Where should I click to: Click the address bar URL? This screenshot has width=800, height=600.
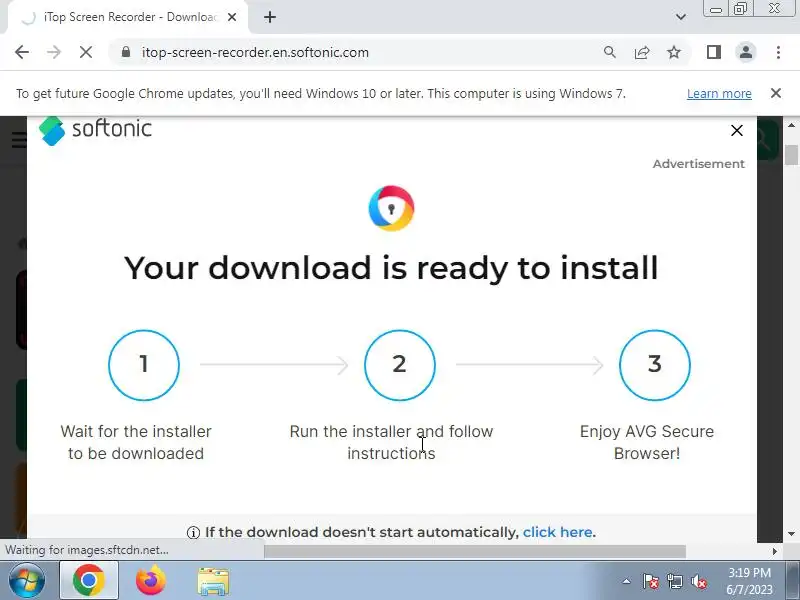[x=255, y=53]
